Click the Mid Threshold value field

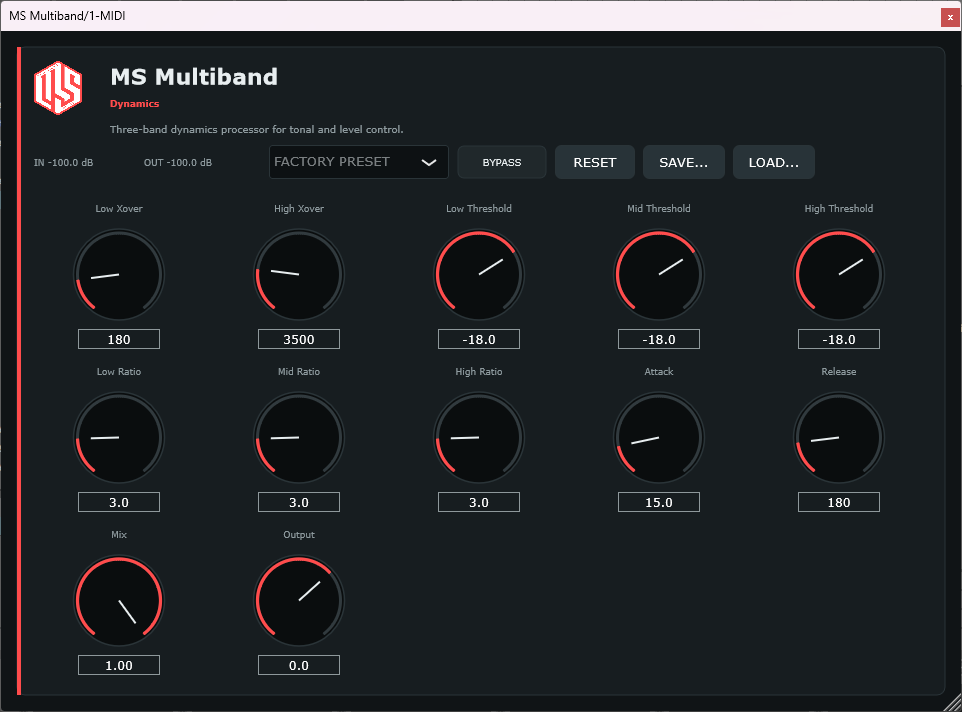pyautogui.click(x=659, y=339)
